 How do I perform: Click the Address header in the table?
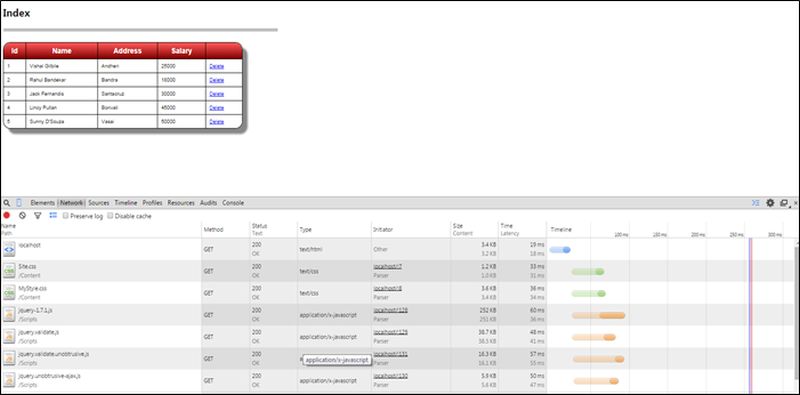point(128,51)
